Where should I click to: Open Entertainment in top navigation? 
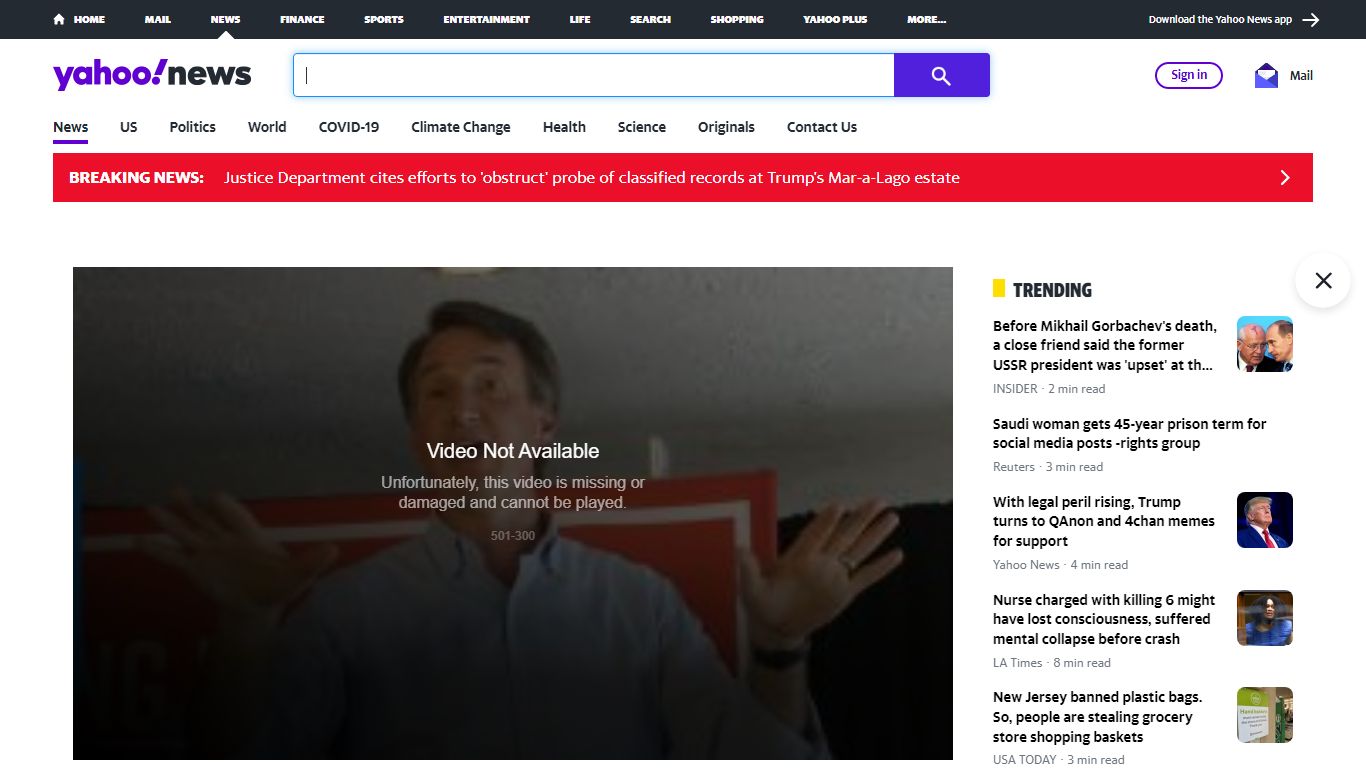click(487, 19)
